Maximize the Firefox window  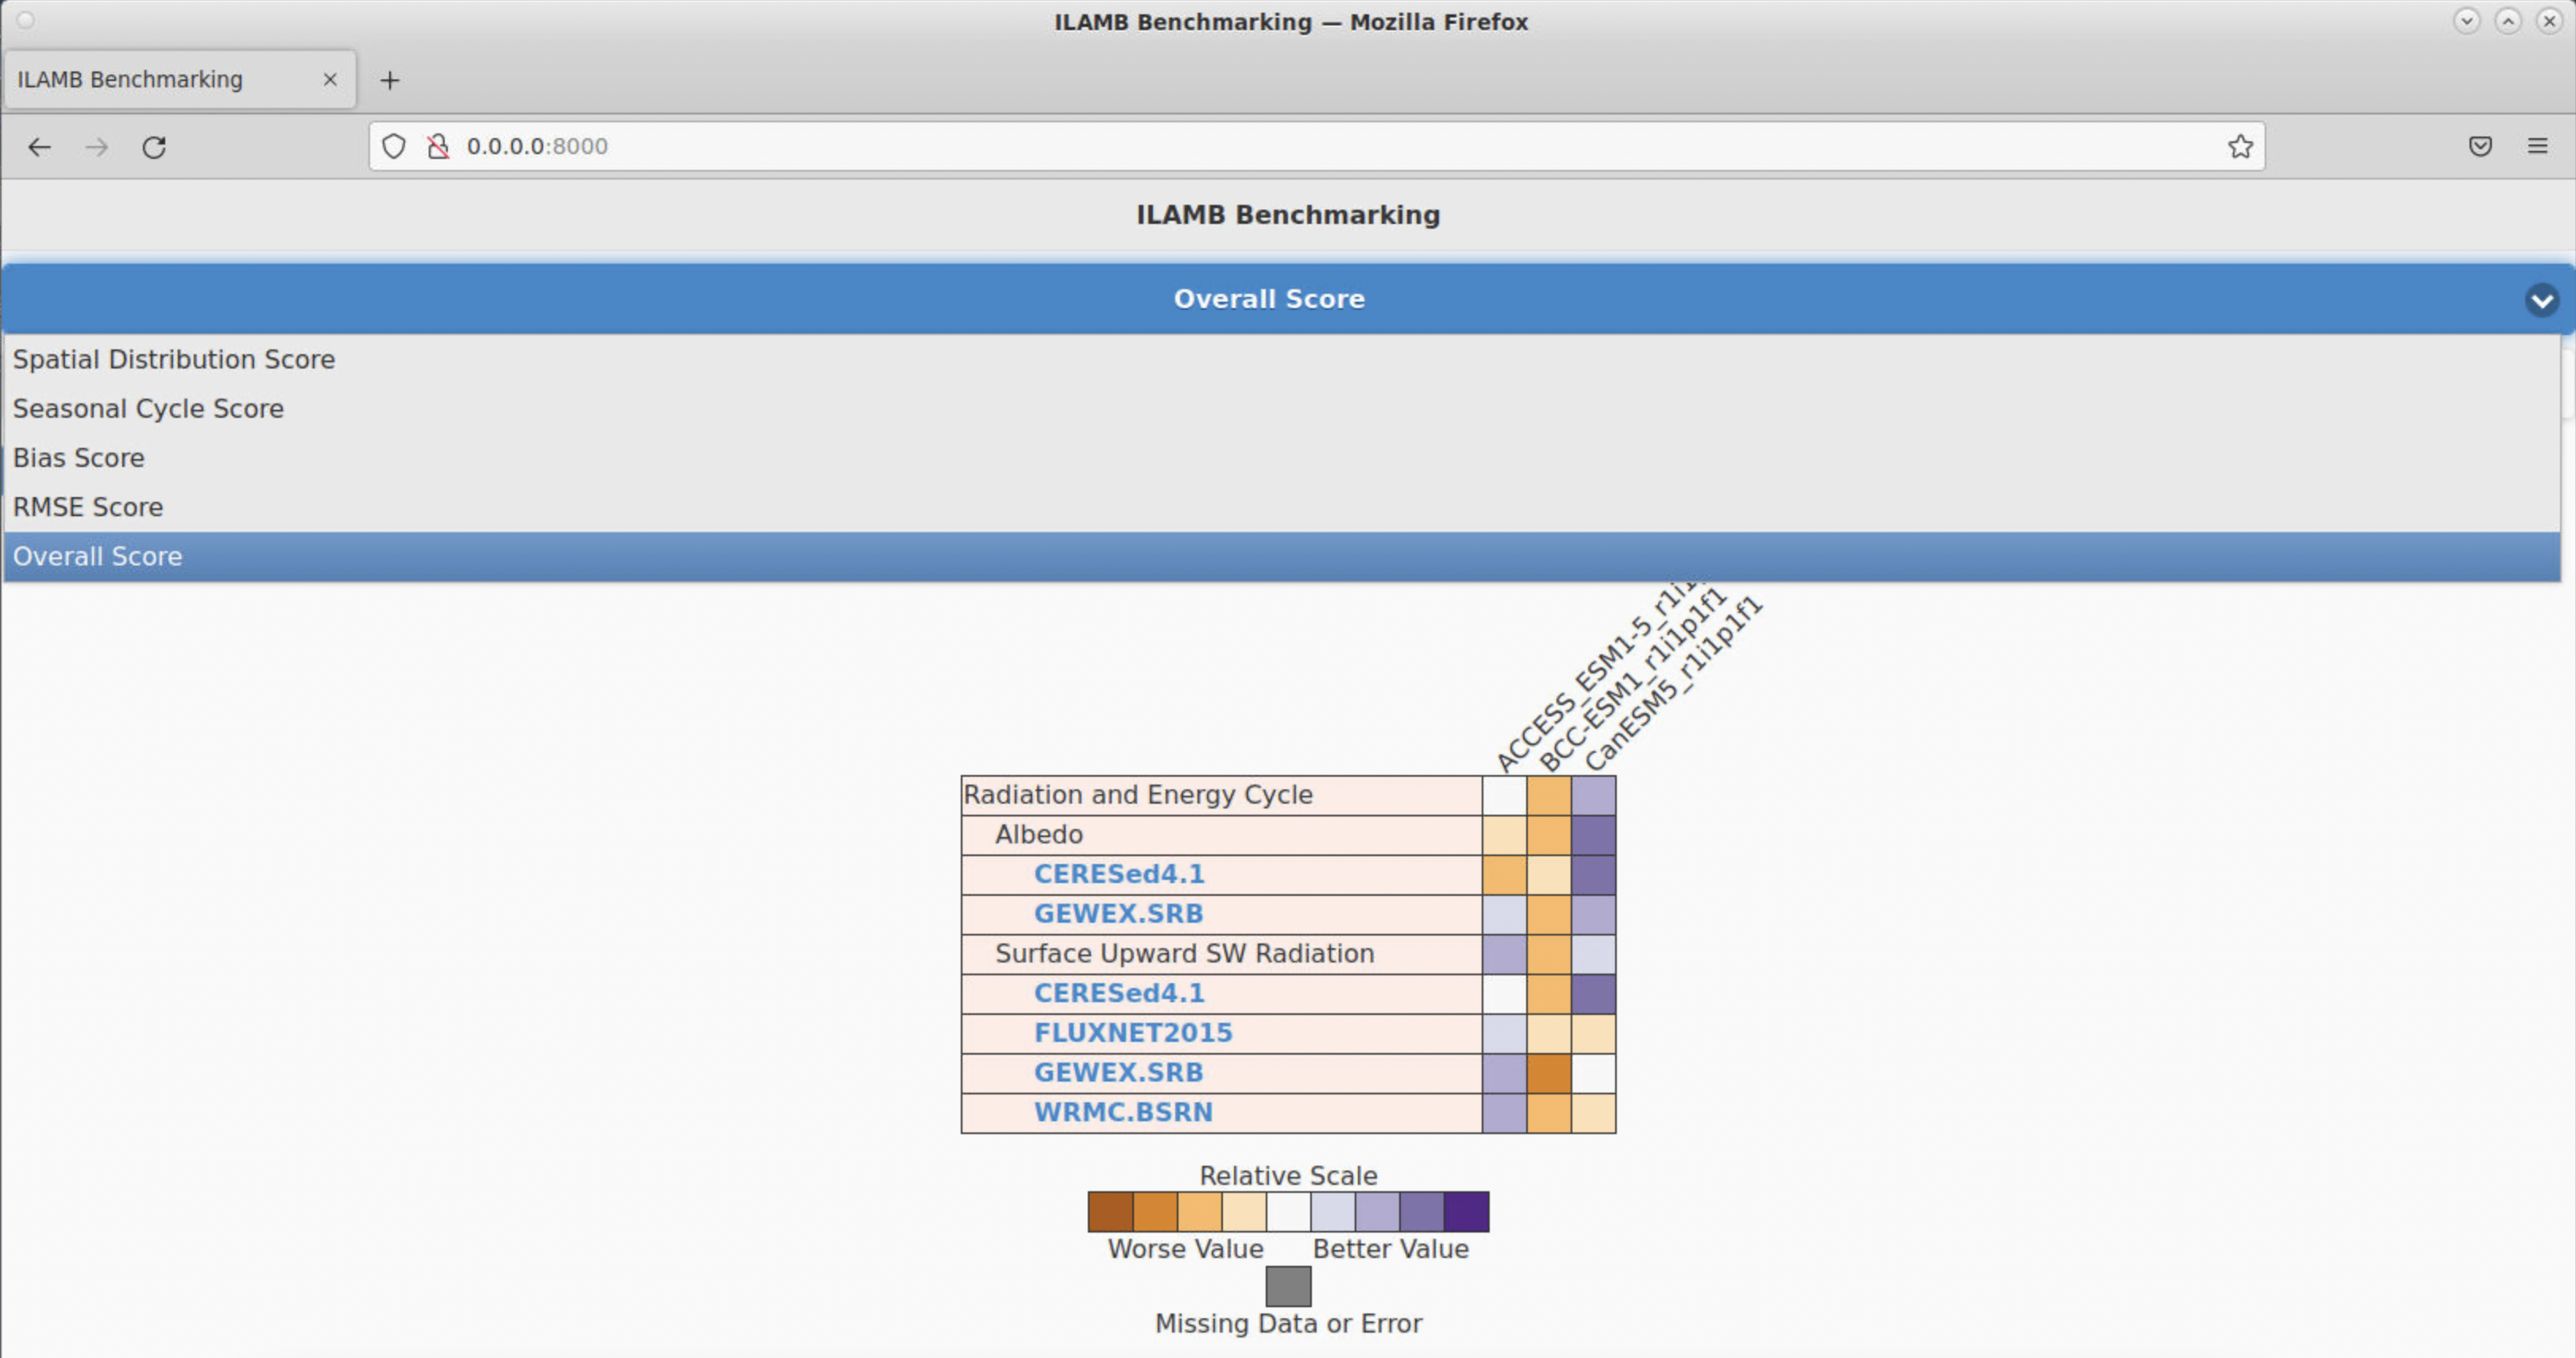tap(2508, 21)
